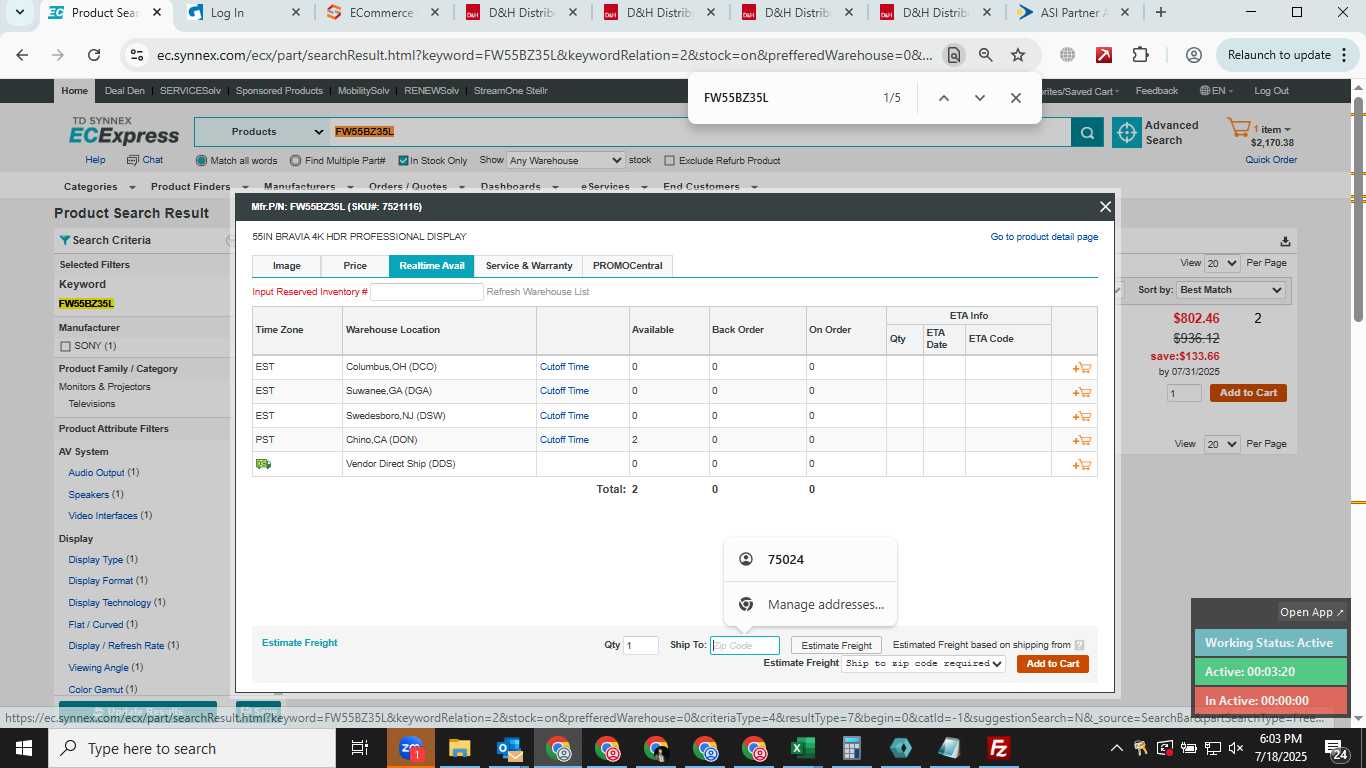Screen dimensions: 1366x768
Task: Open File Explorer from the taskbar
Action: [459, 748]
